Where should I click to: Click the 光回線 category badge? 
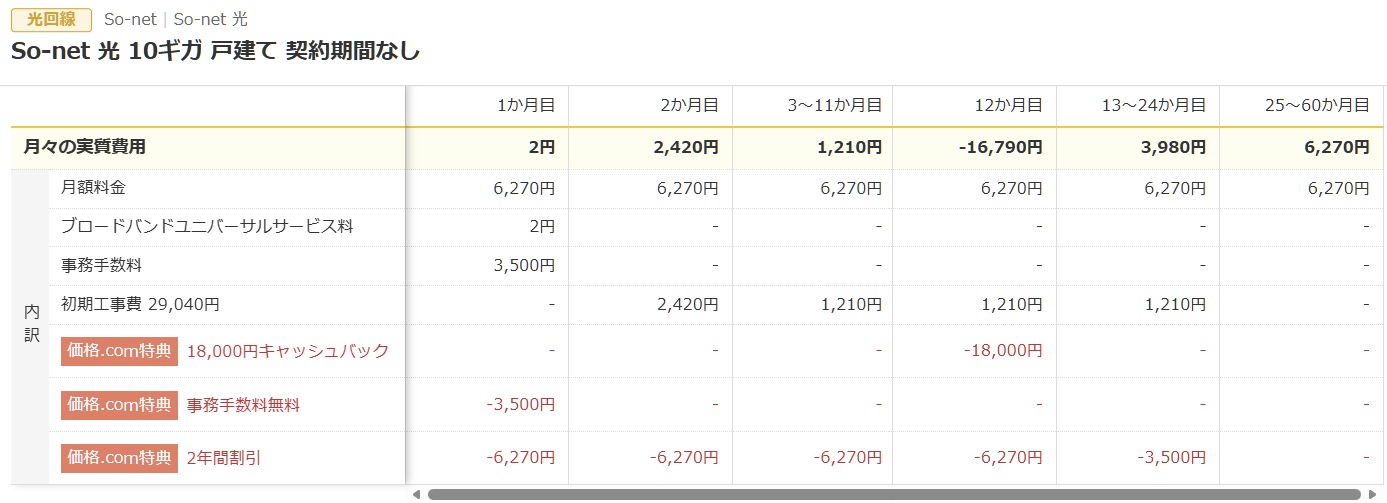click(x=51, y=19)
